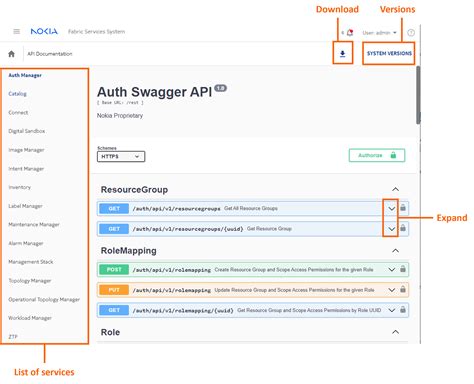Expand PUT rolemapping endpoint chevron
The height and width of the screenshot is (384, 474).
(392, 290)
